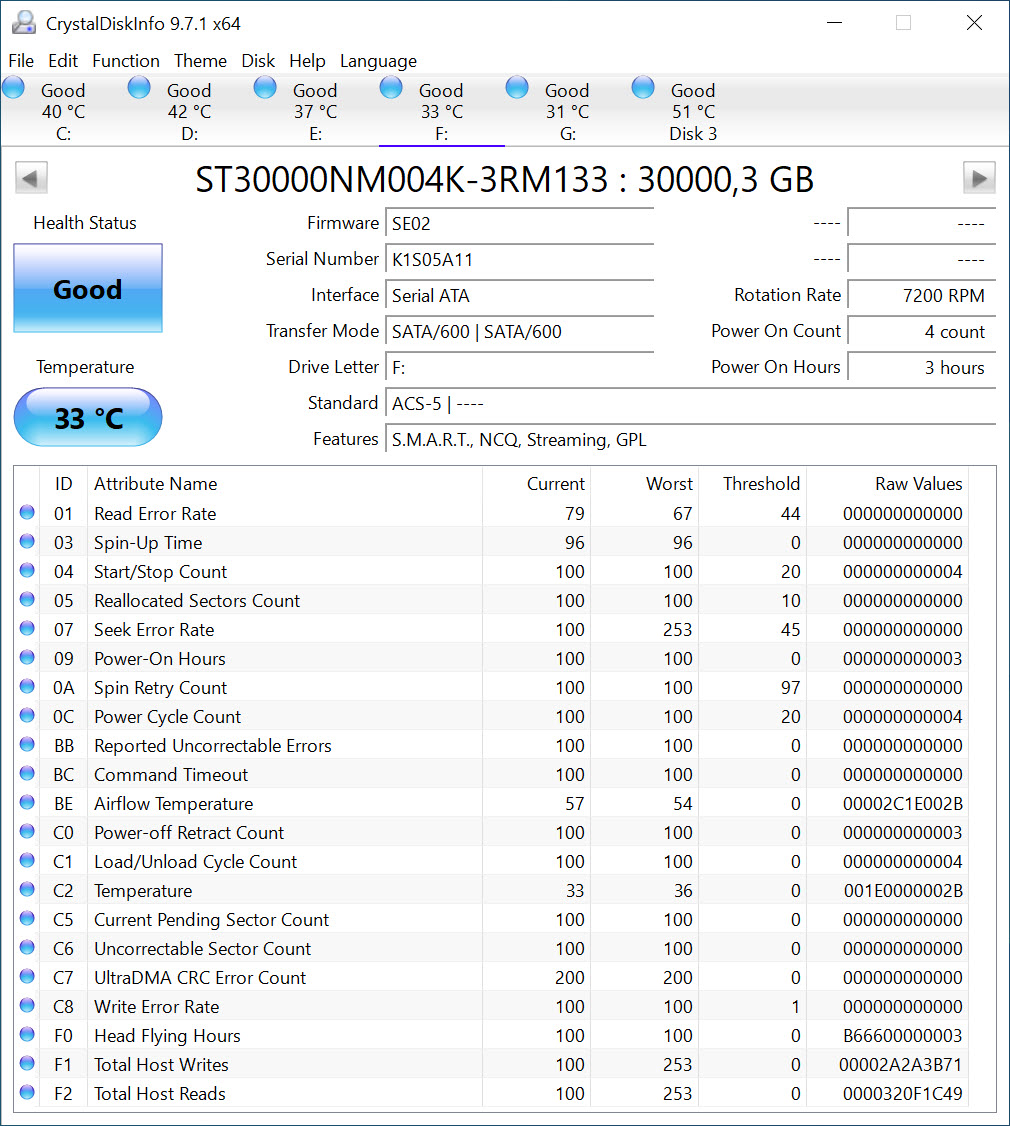1010x1126 pixels.
Task: Go to previous disk with left arrow
Action: pyautogui.click(x=31, y=179)
